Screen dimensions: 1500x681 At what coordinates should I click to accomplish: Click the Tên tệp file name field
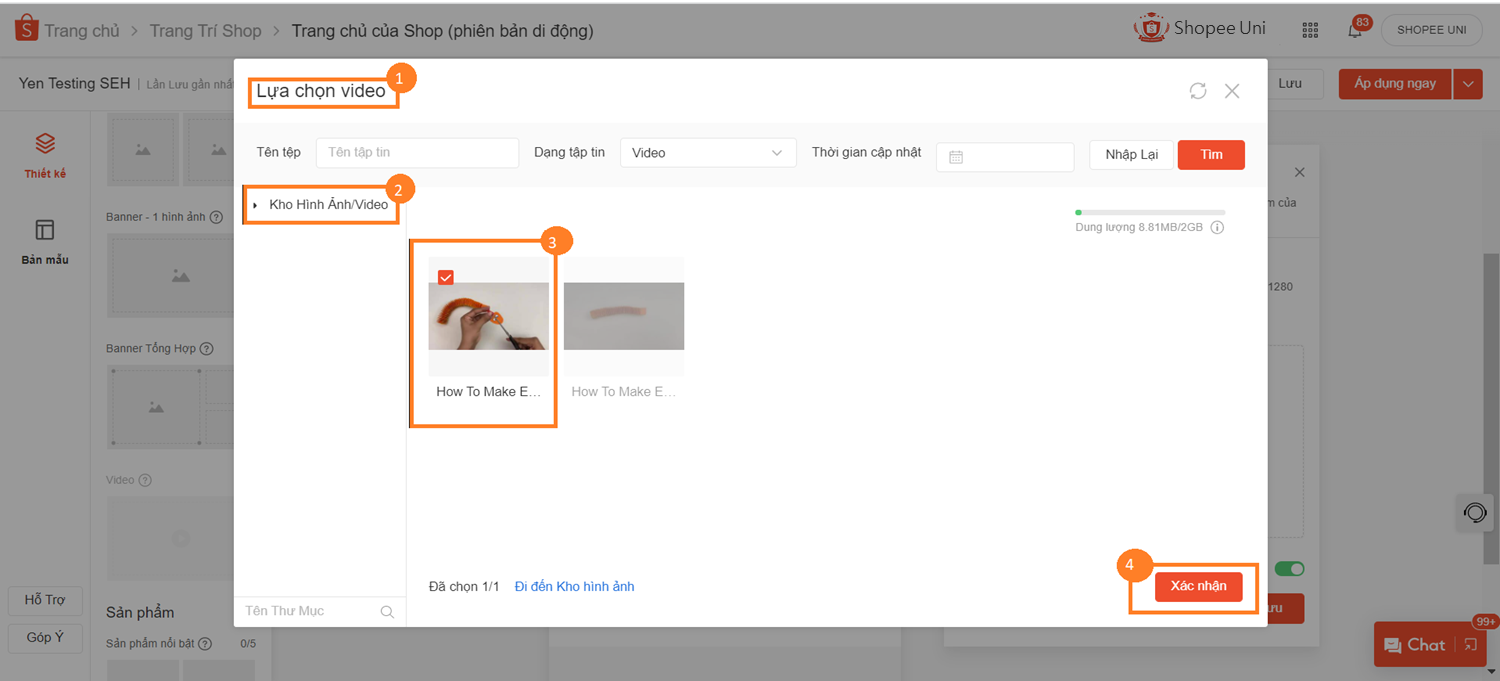(417, 153)
